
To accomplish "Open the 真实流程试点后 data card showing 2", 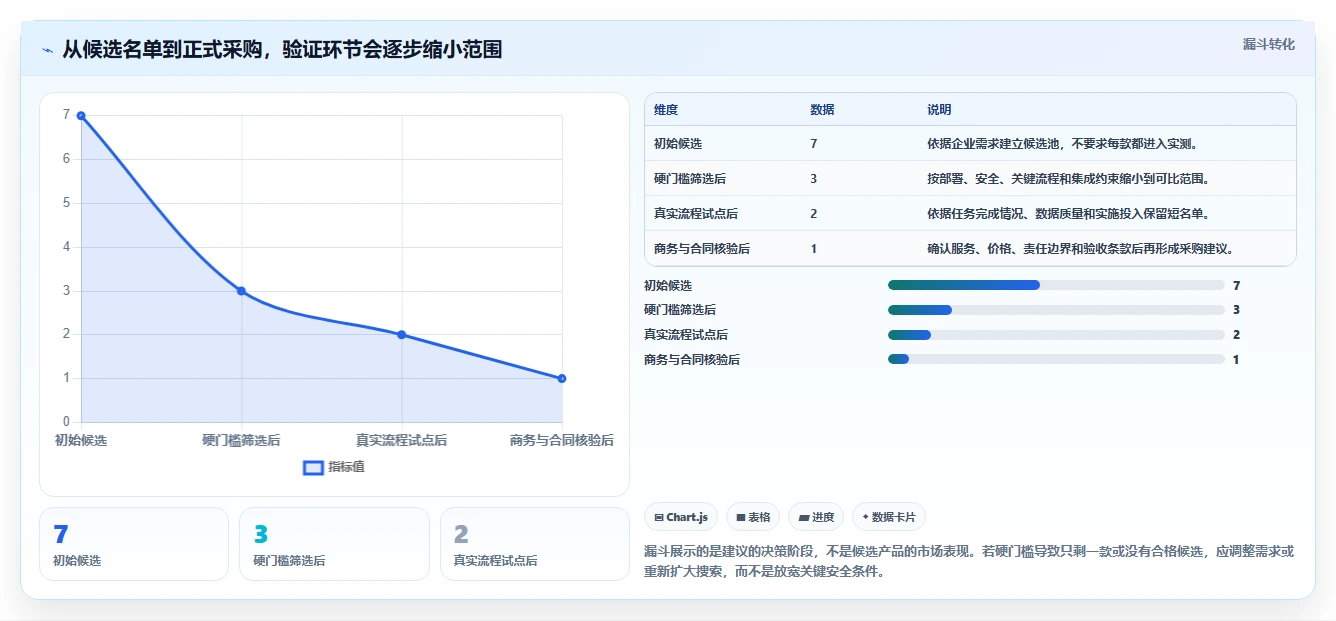I will click(535, 544).
